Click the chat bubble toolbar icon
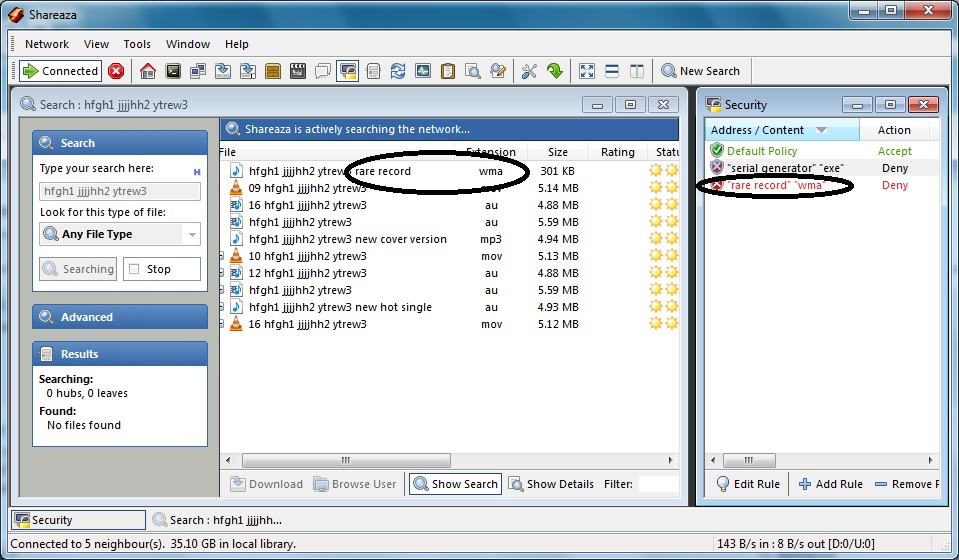This screenshot has width=959, height=560. pos(322,71)
